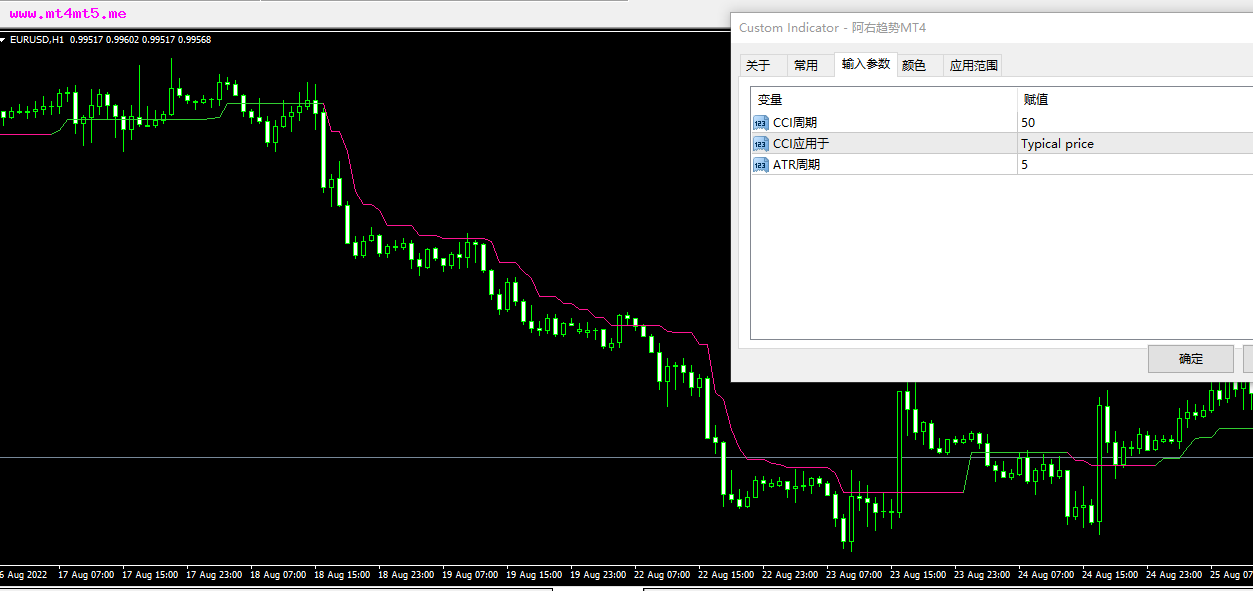Switch to the 关于 tab
The height and width of the screenshot is (591, 1253).
pos(758,66)
